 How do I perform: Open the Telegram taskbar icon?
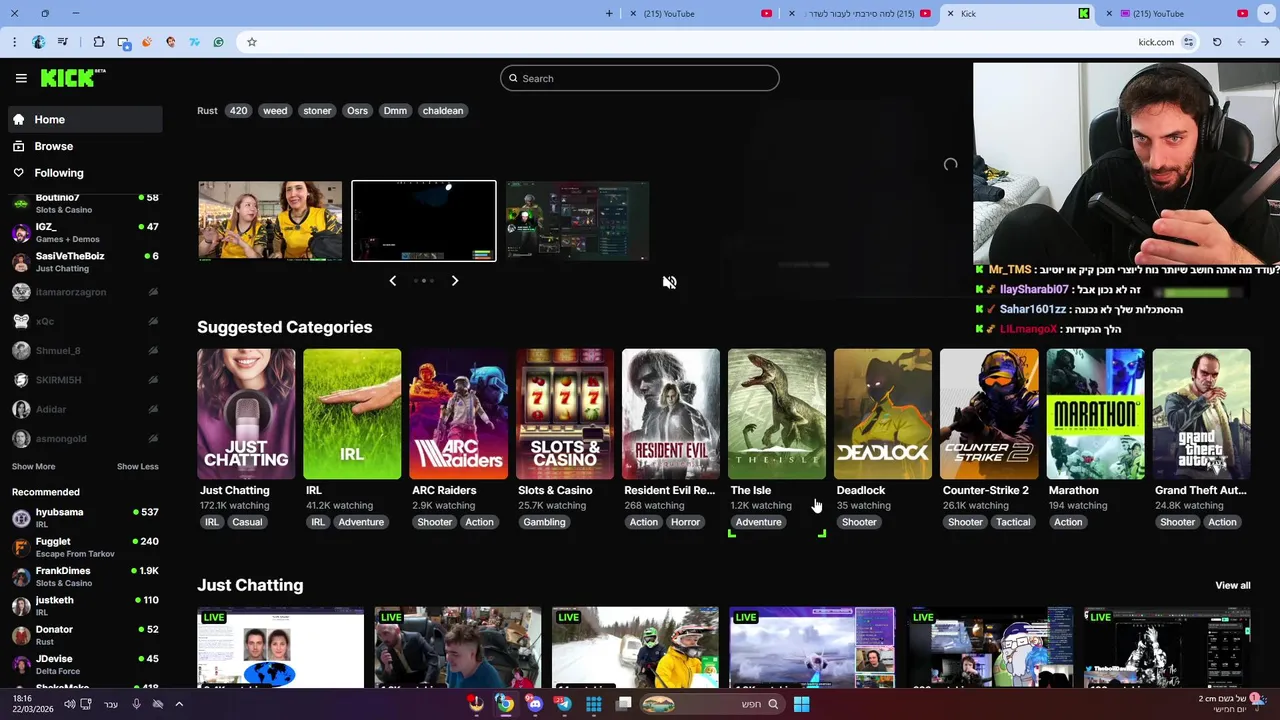564,704
